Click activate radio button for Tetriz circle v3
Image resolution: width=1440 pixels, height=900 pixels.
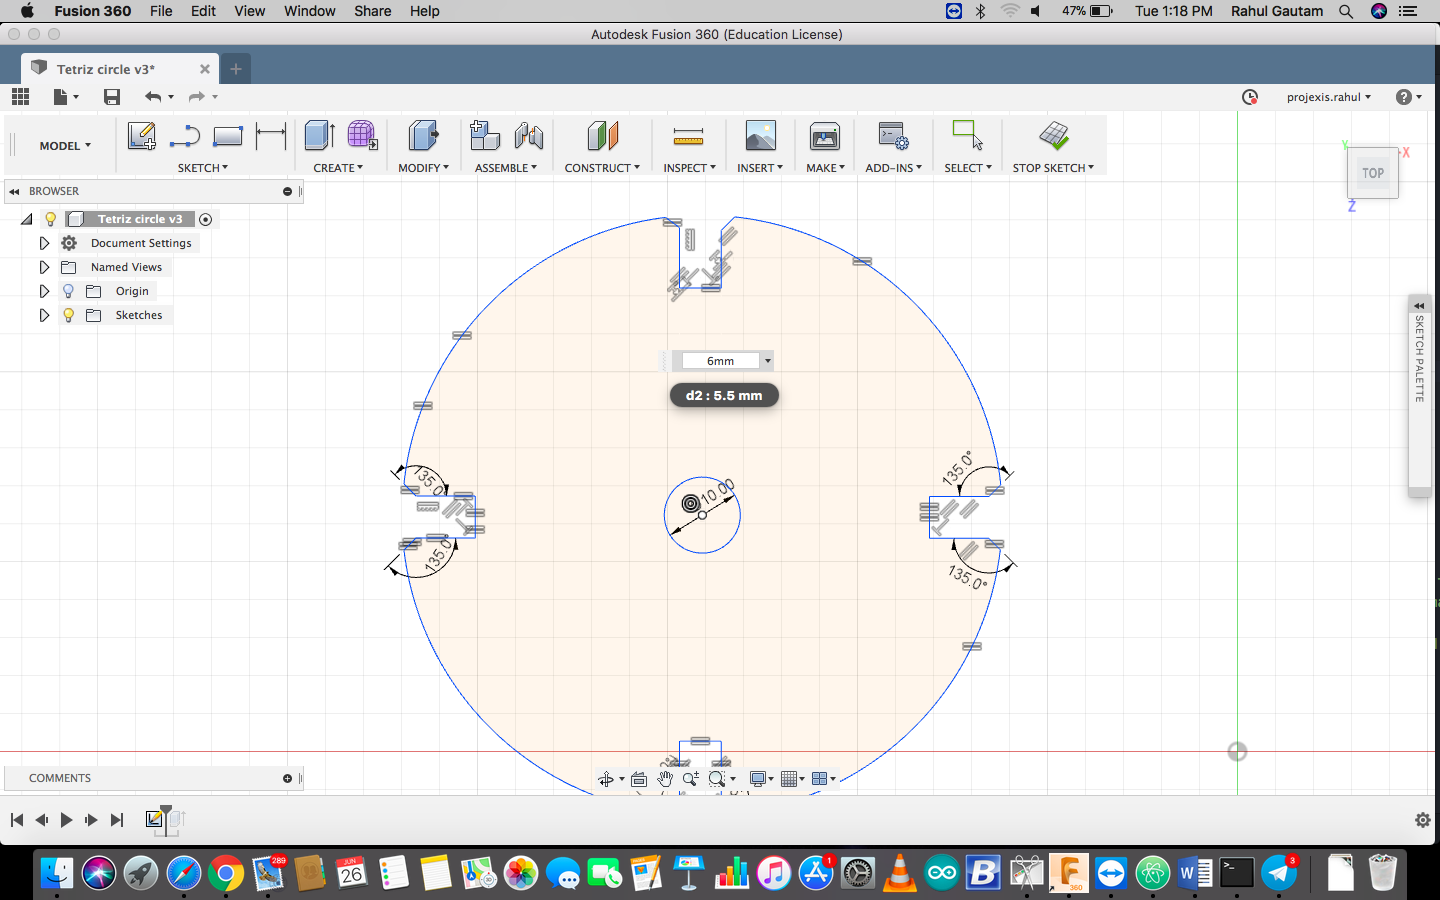205,219
